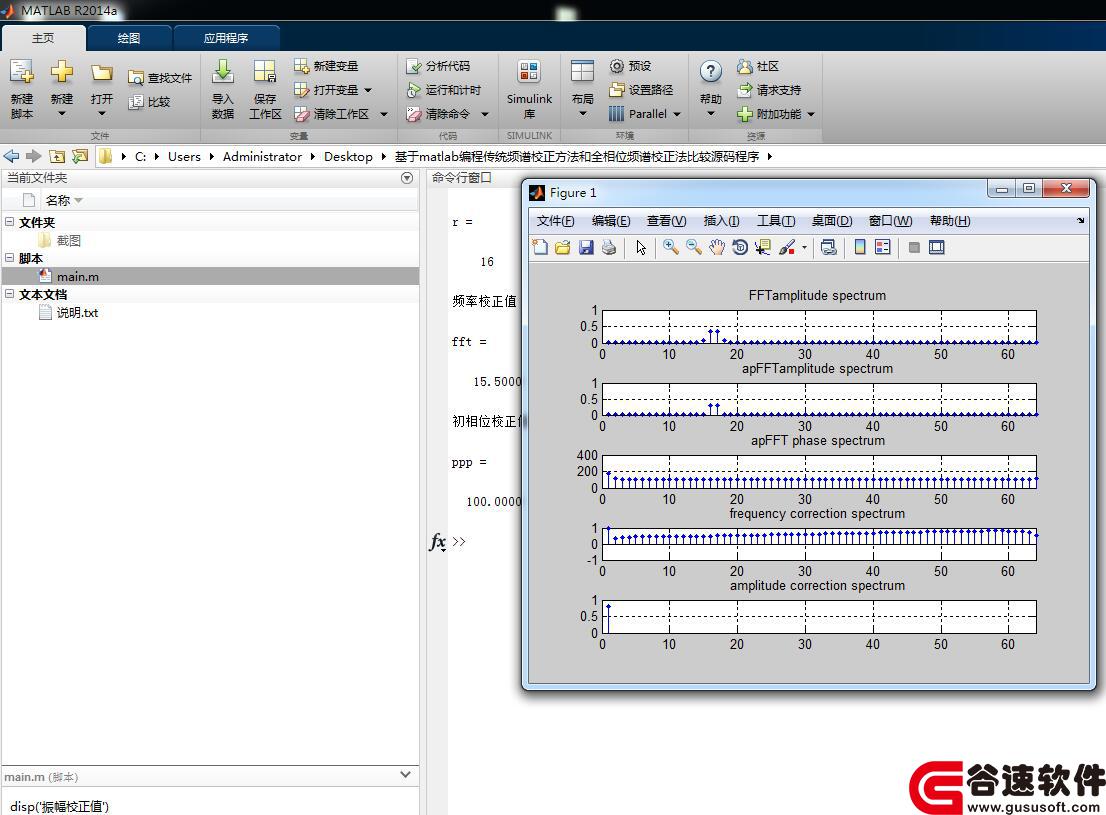Open dropdown arrow under Open (打开)
Viewport: 1106px width, 815px height.
[x=102, y=114]
